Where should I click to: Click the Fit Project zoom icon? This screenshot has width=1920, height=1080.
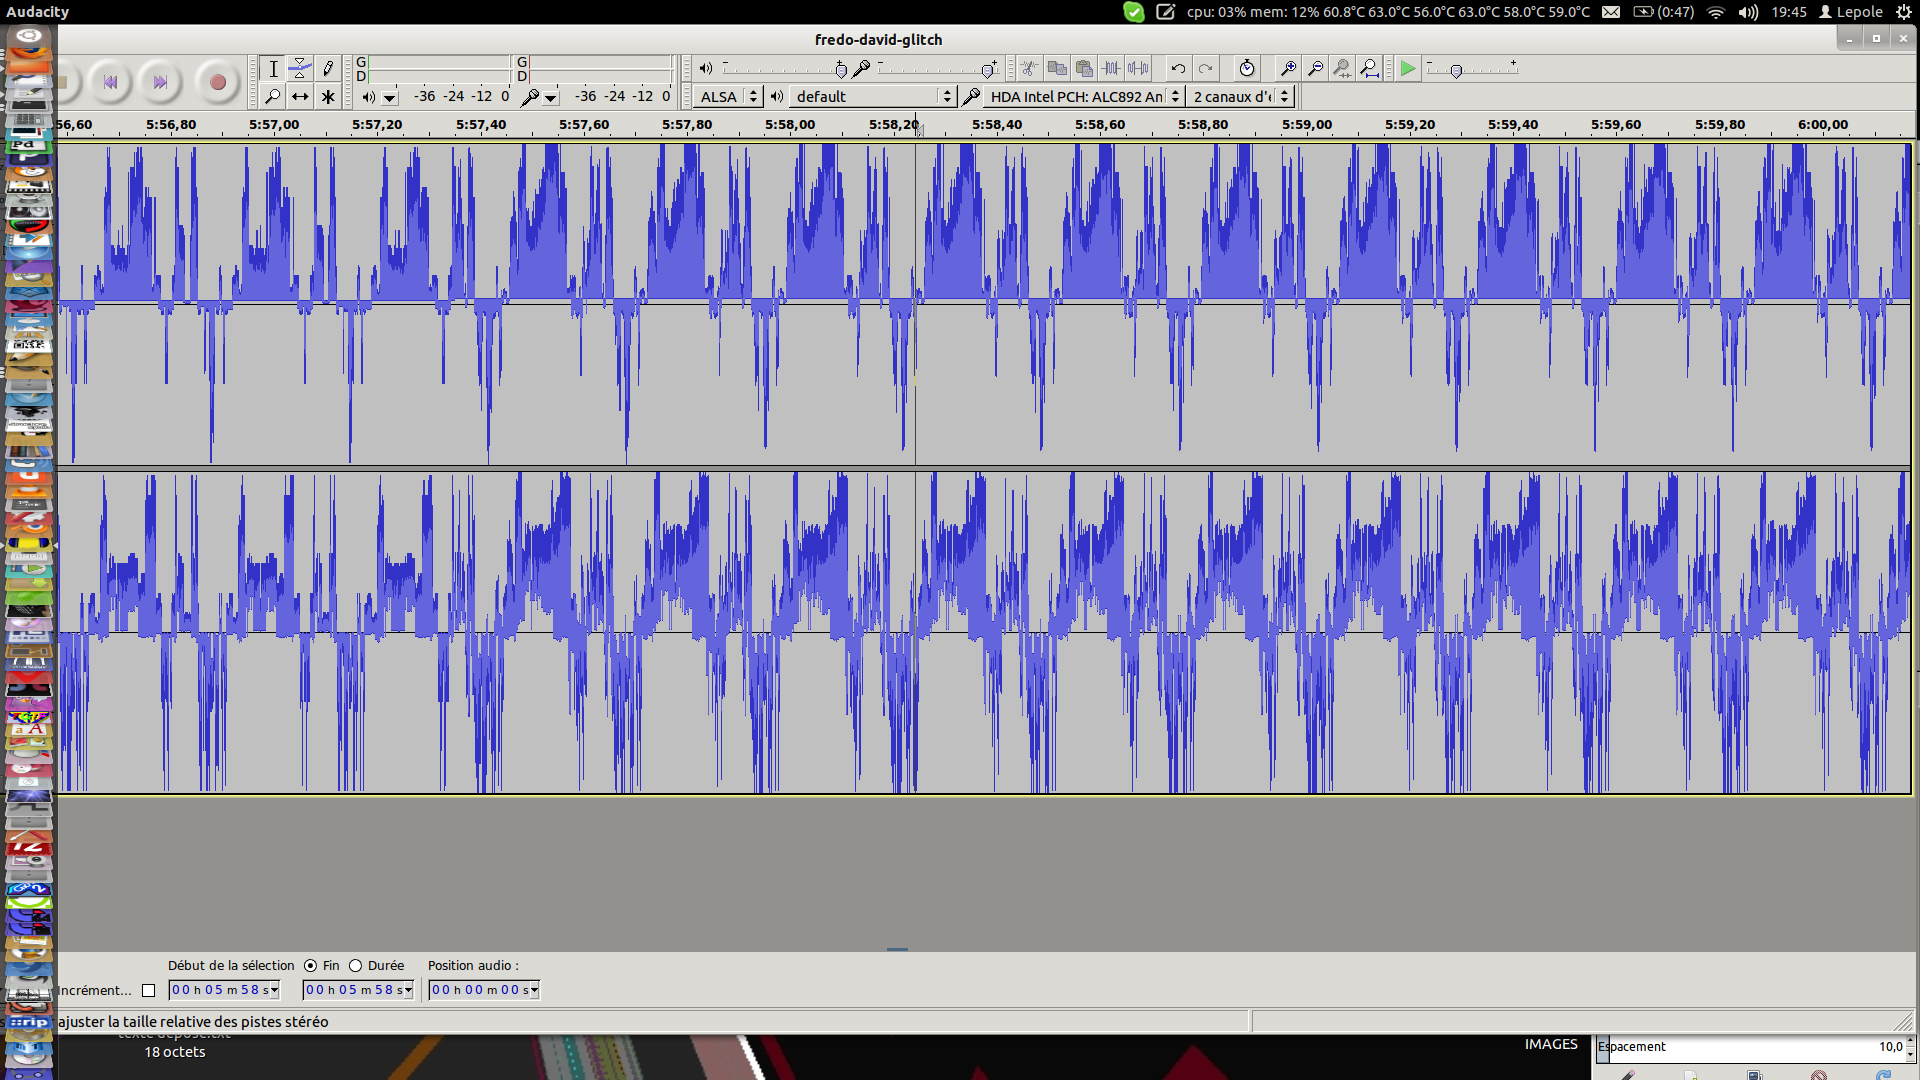(1370, 68)
